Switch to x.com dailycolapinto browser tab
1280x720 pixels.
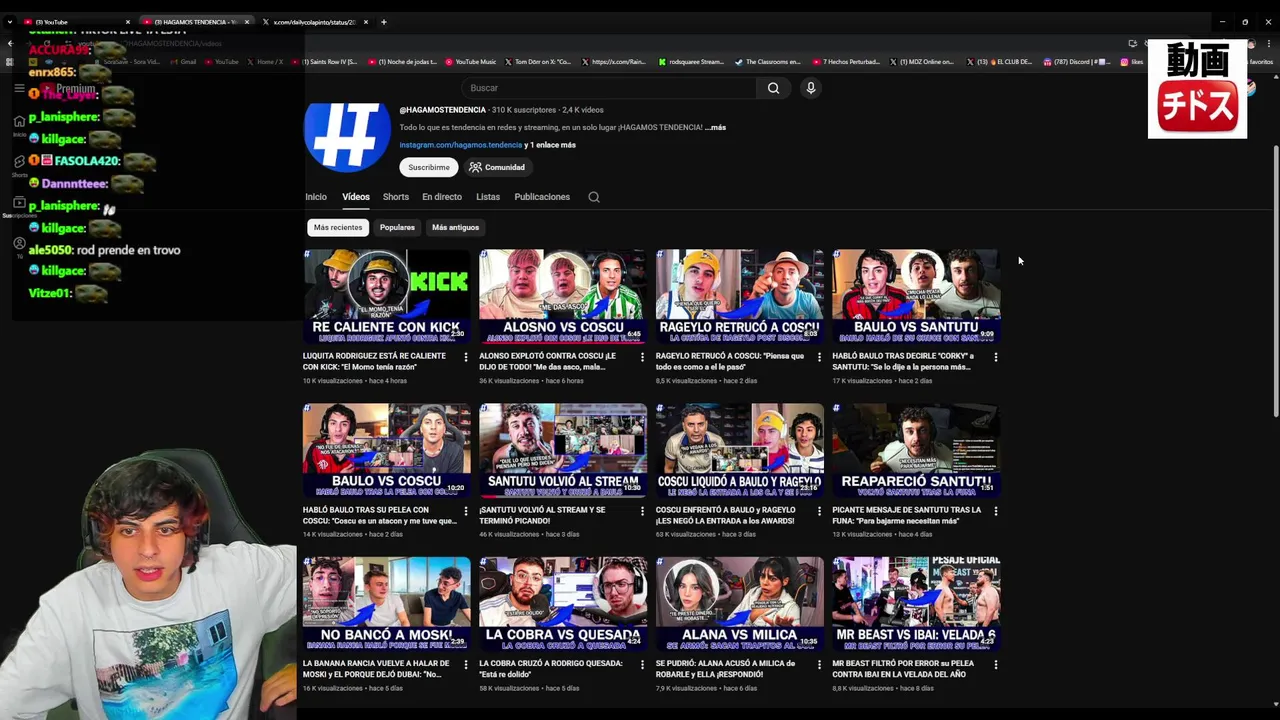(313, 22)
